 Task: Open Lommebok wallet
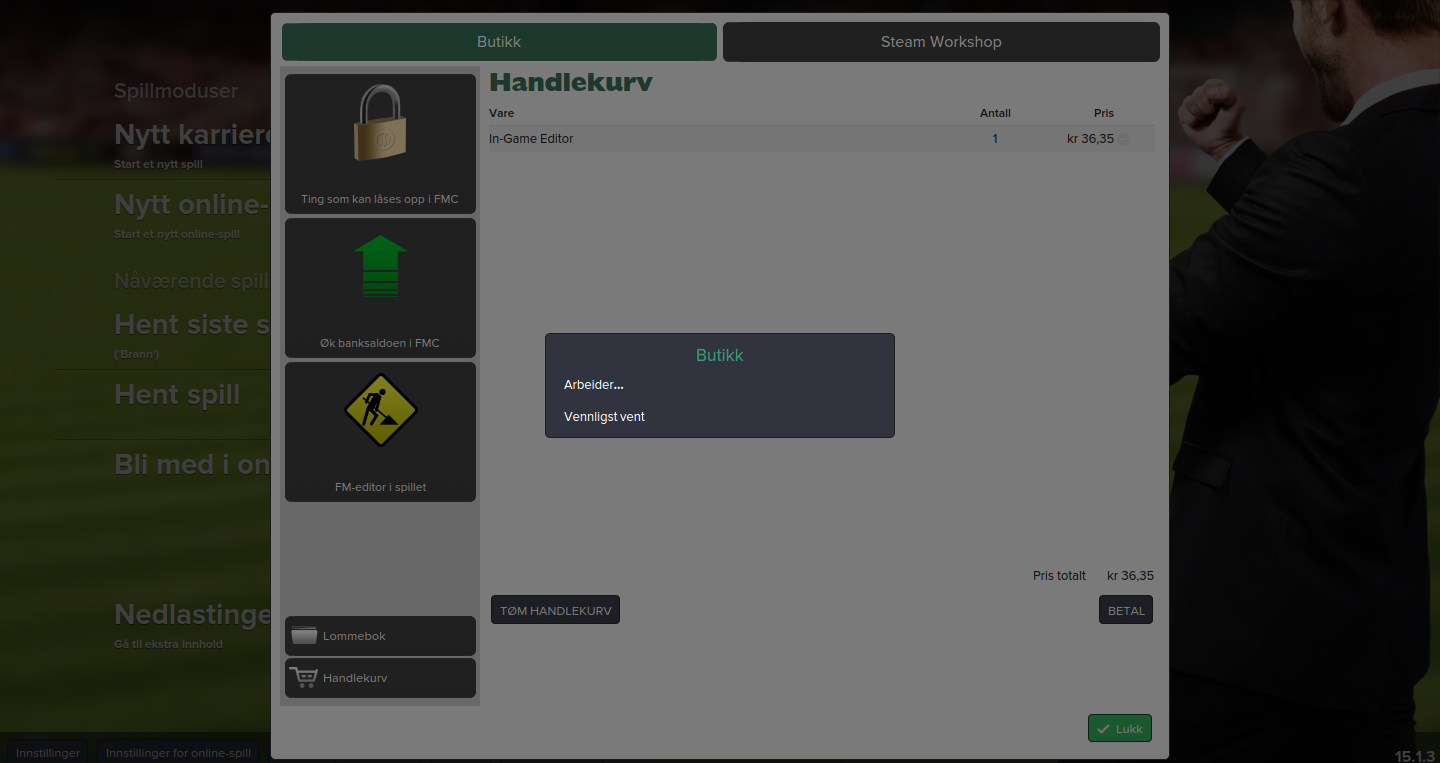380,636
